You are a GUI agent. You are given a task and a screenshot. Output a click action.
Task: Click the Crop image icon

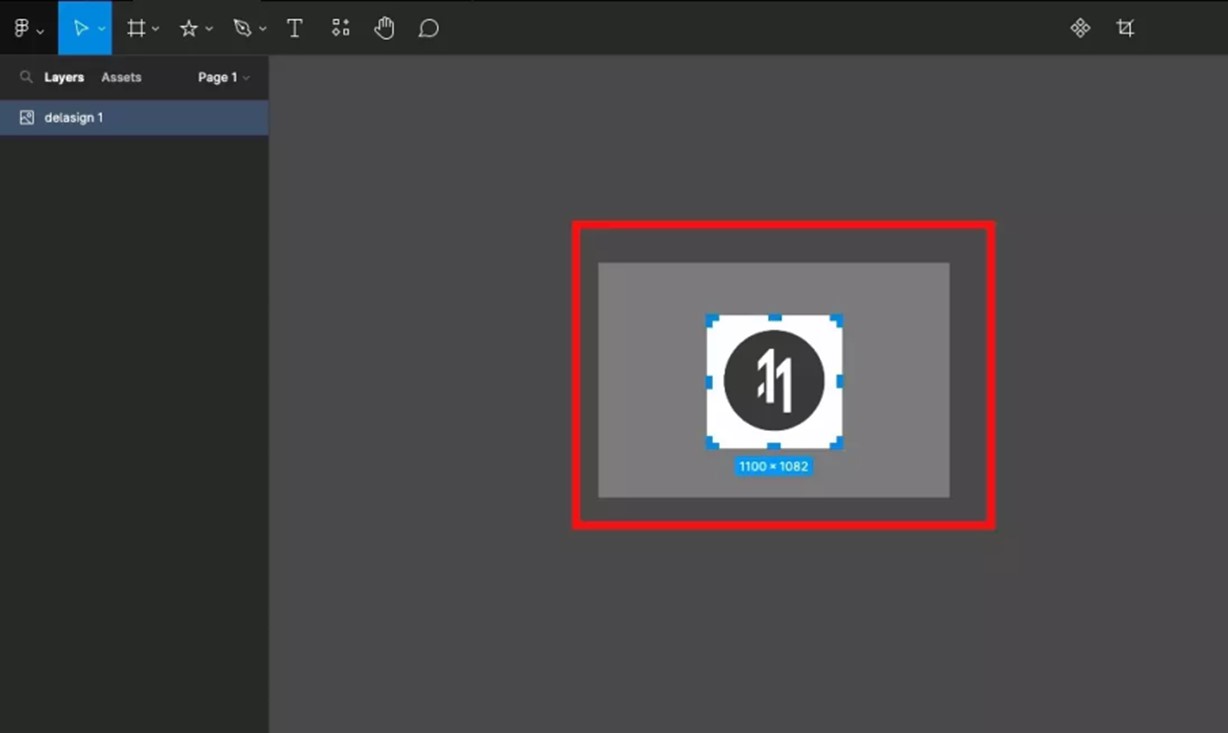[x=1125, y=28]
